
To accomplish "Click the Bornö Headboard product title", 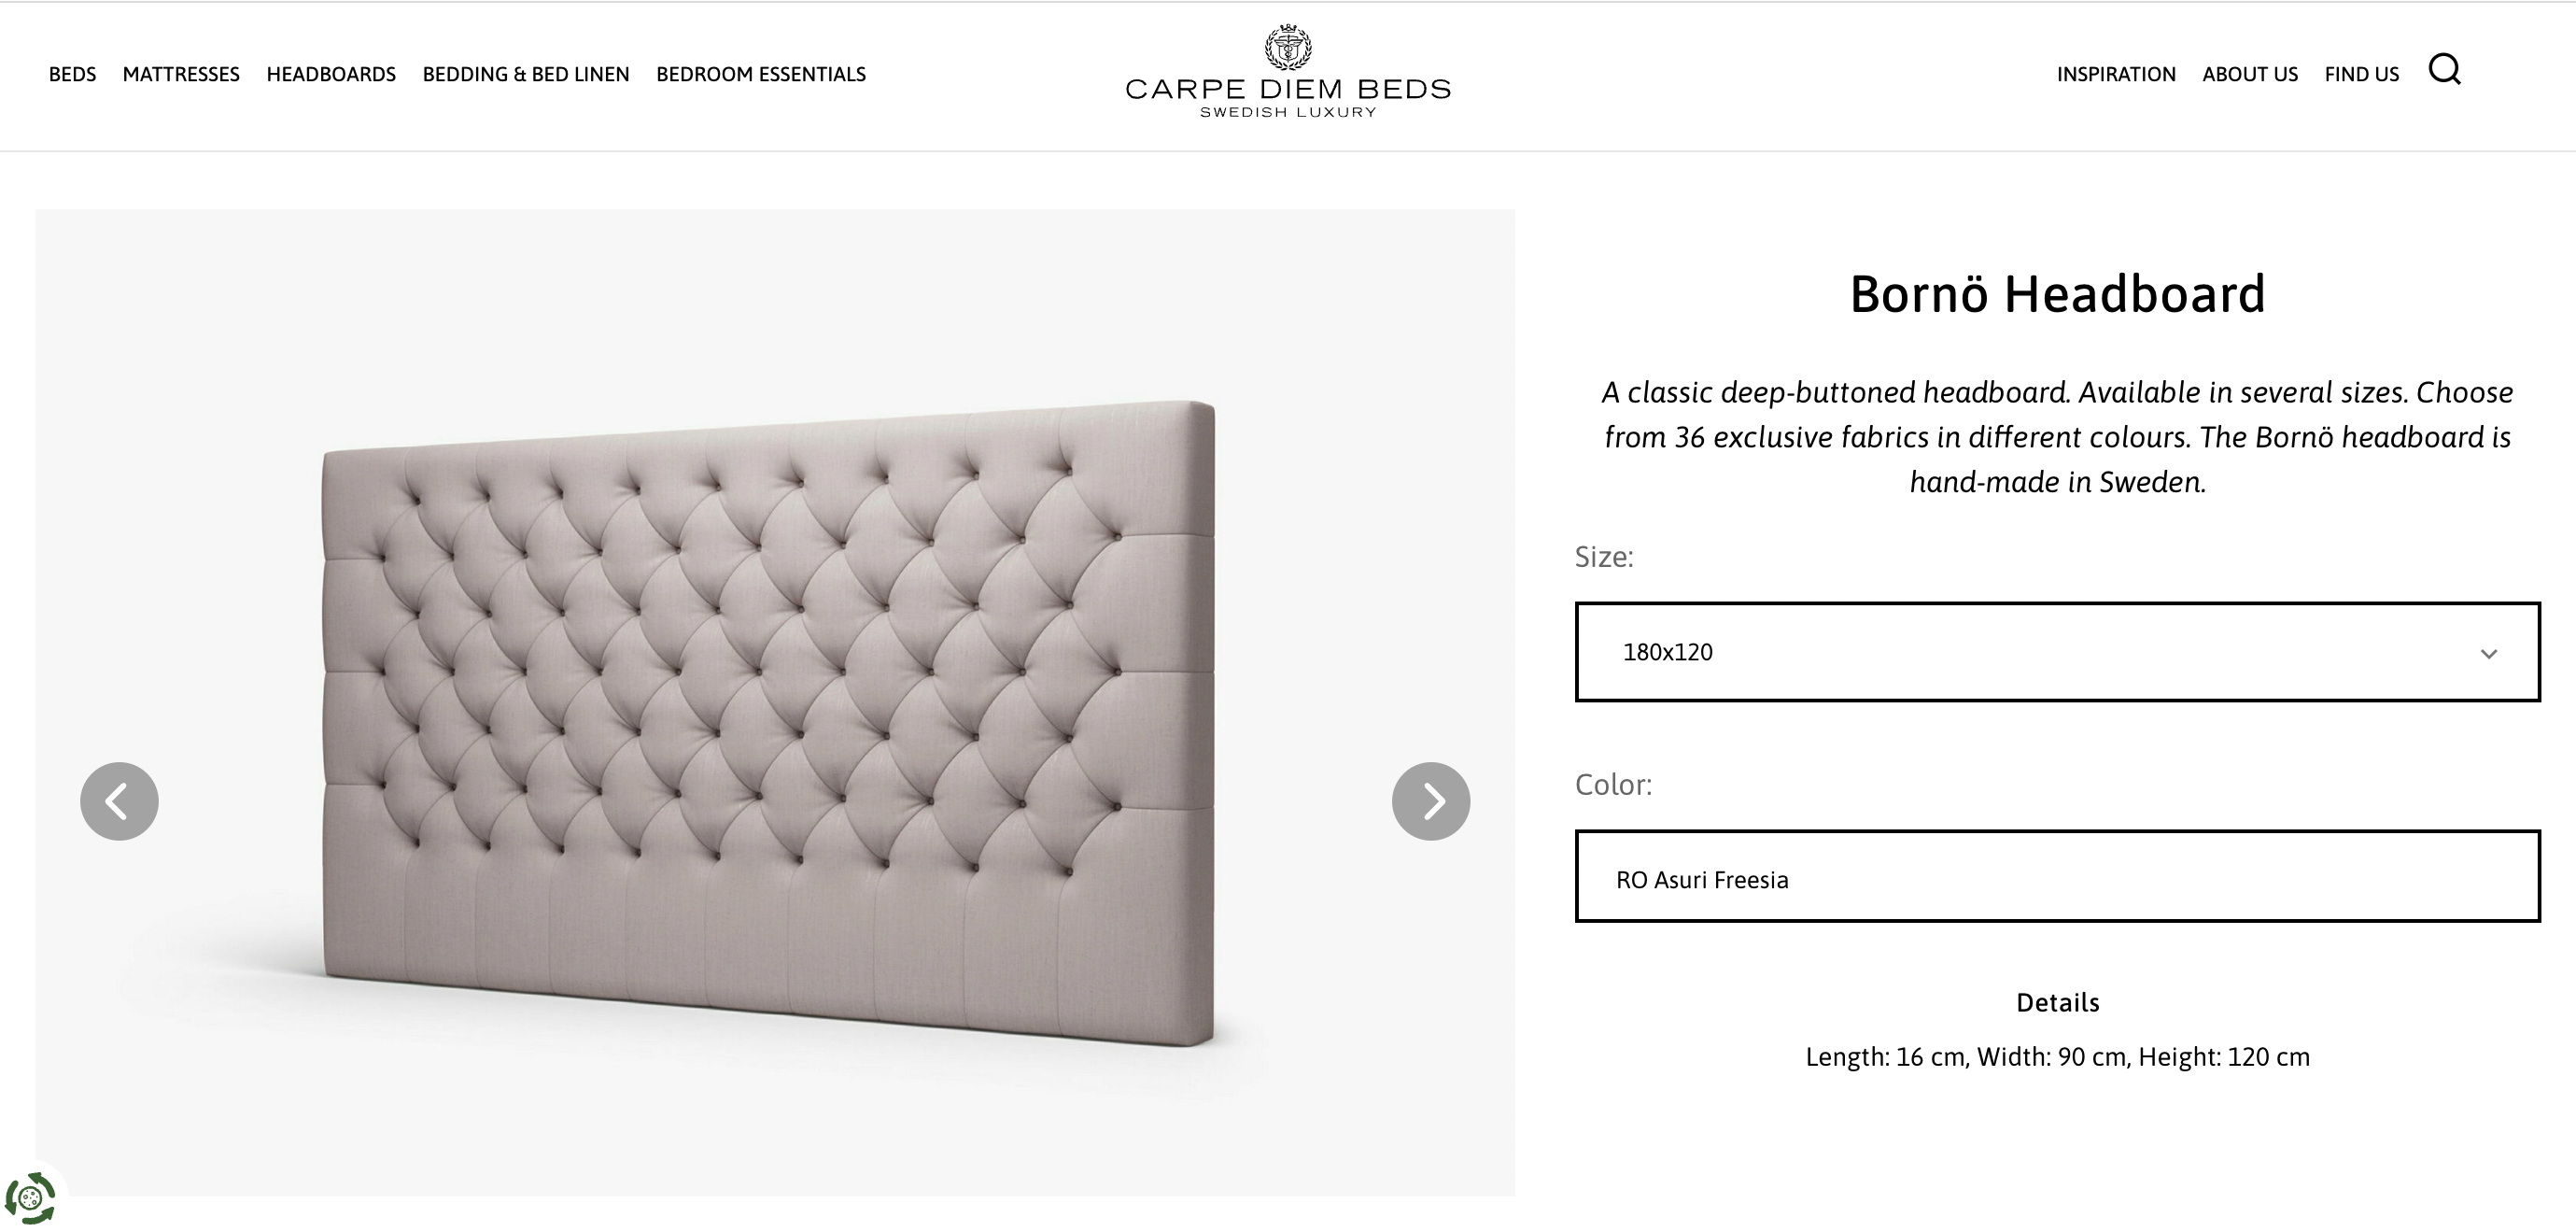I will 2057,294.
